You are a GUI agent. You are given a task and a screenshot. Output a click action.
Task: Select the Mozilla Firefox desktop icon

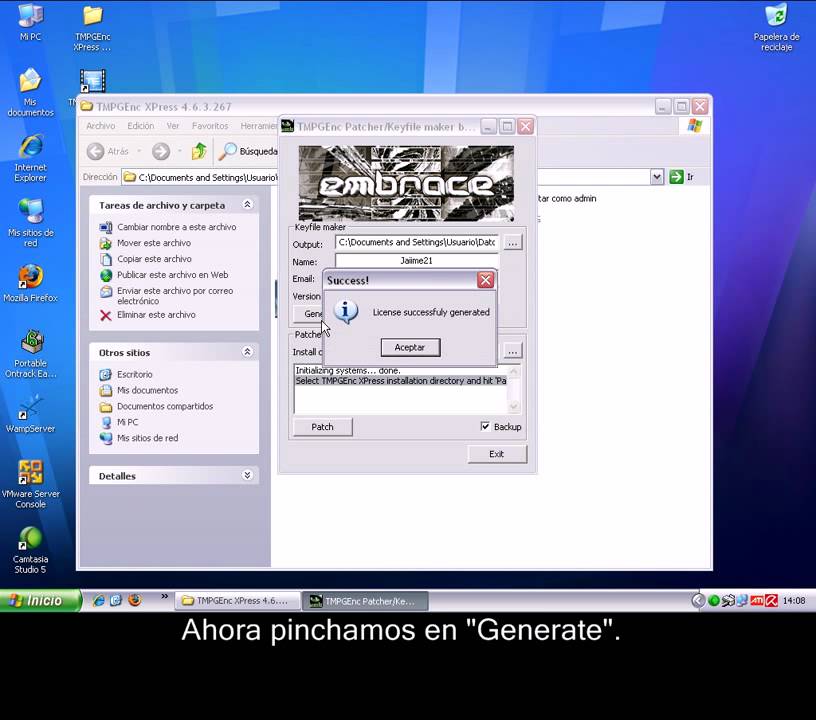pos(30,284)
